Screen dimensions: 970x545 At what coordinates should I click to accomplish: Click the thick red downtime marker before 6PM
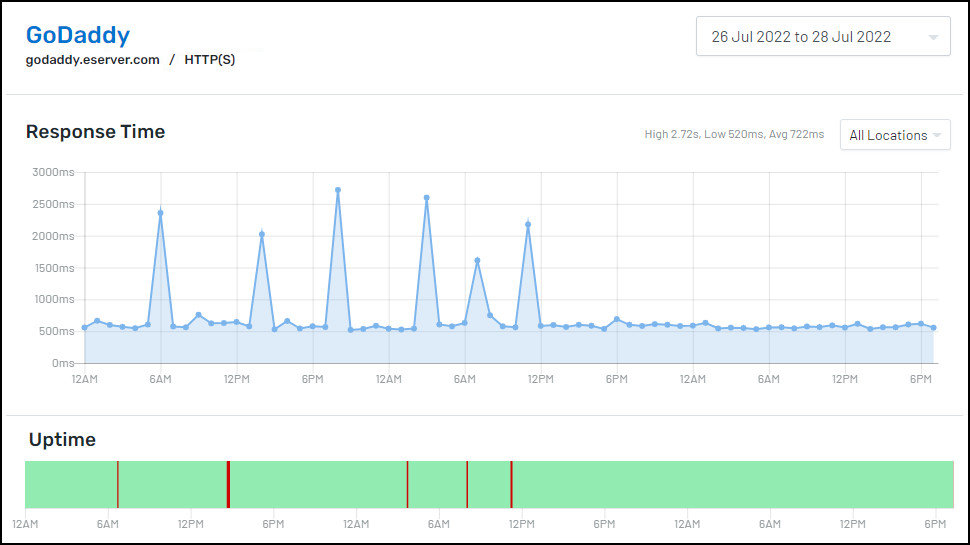pyautogui.click(x=228, y=484)
